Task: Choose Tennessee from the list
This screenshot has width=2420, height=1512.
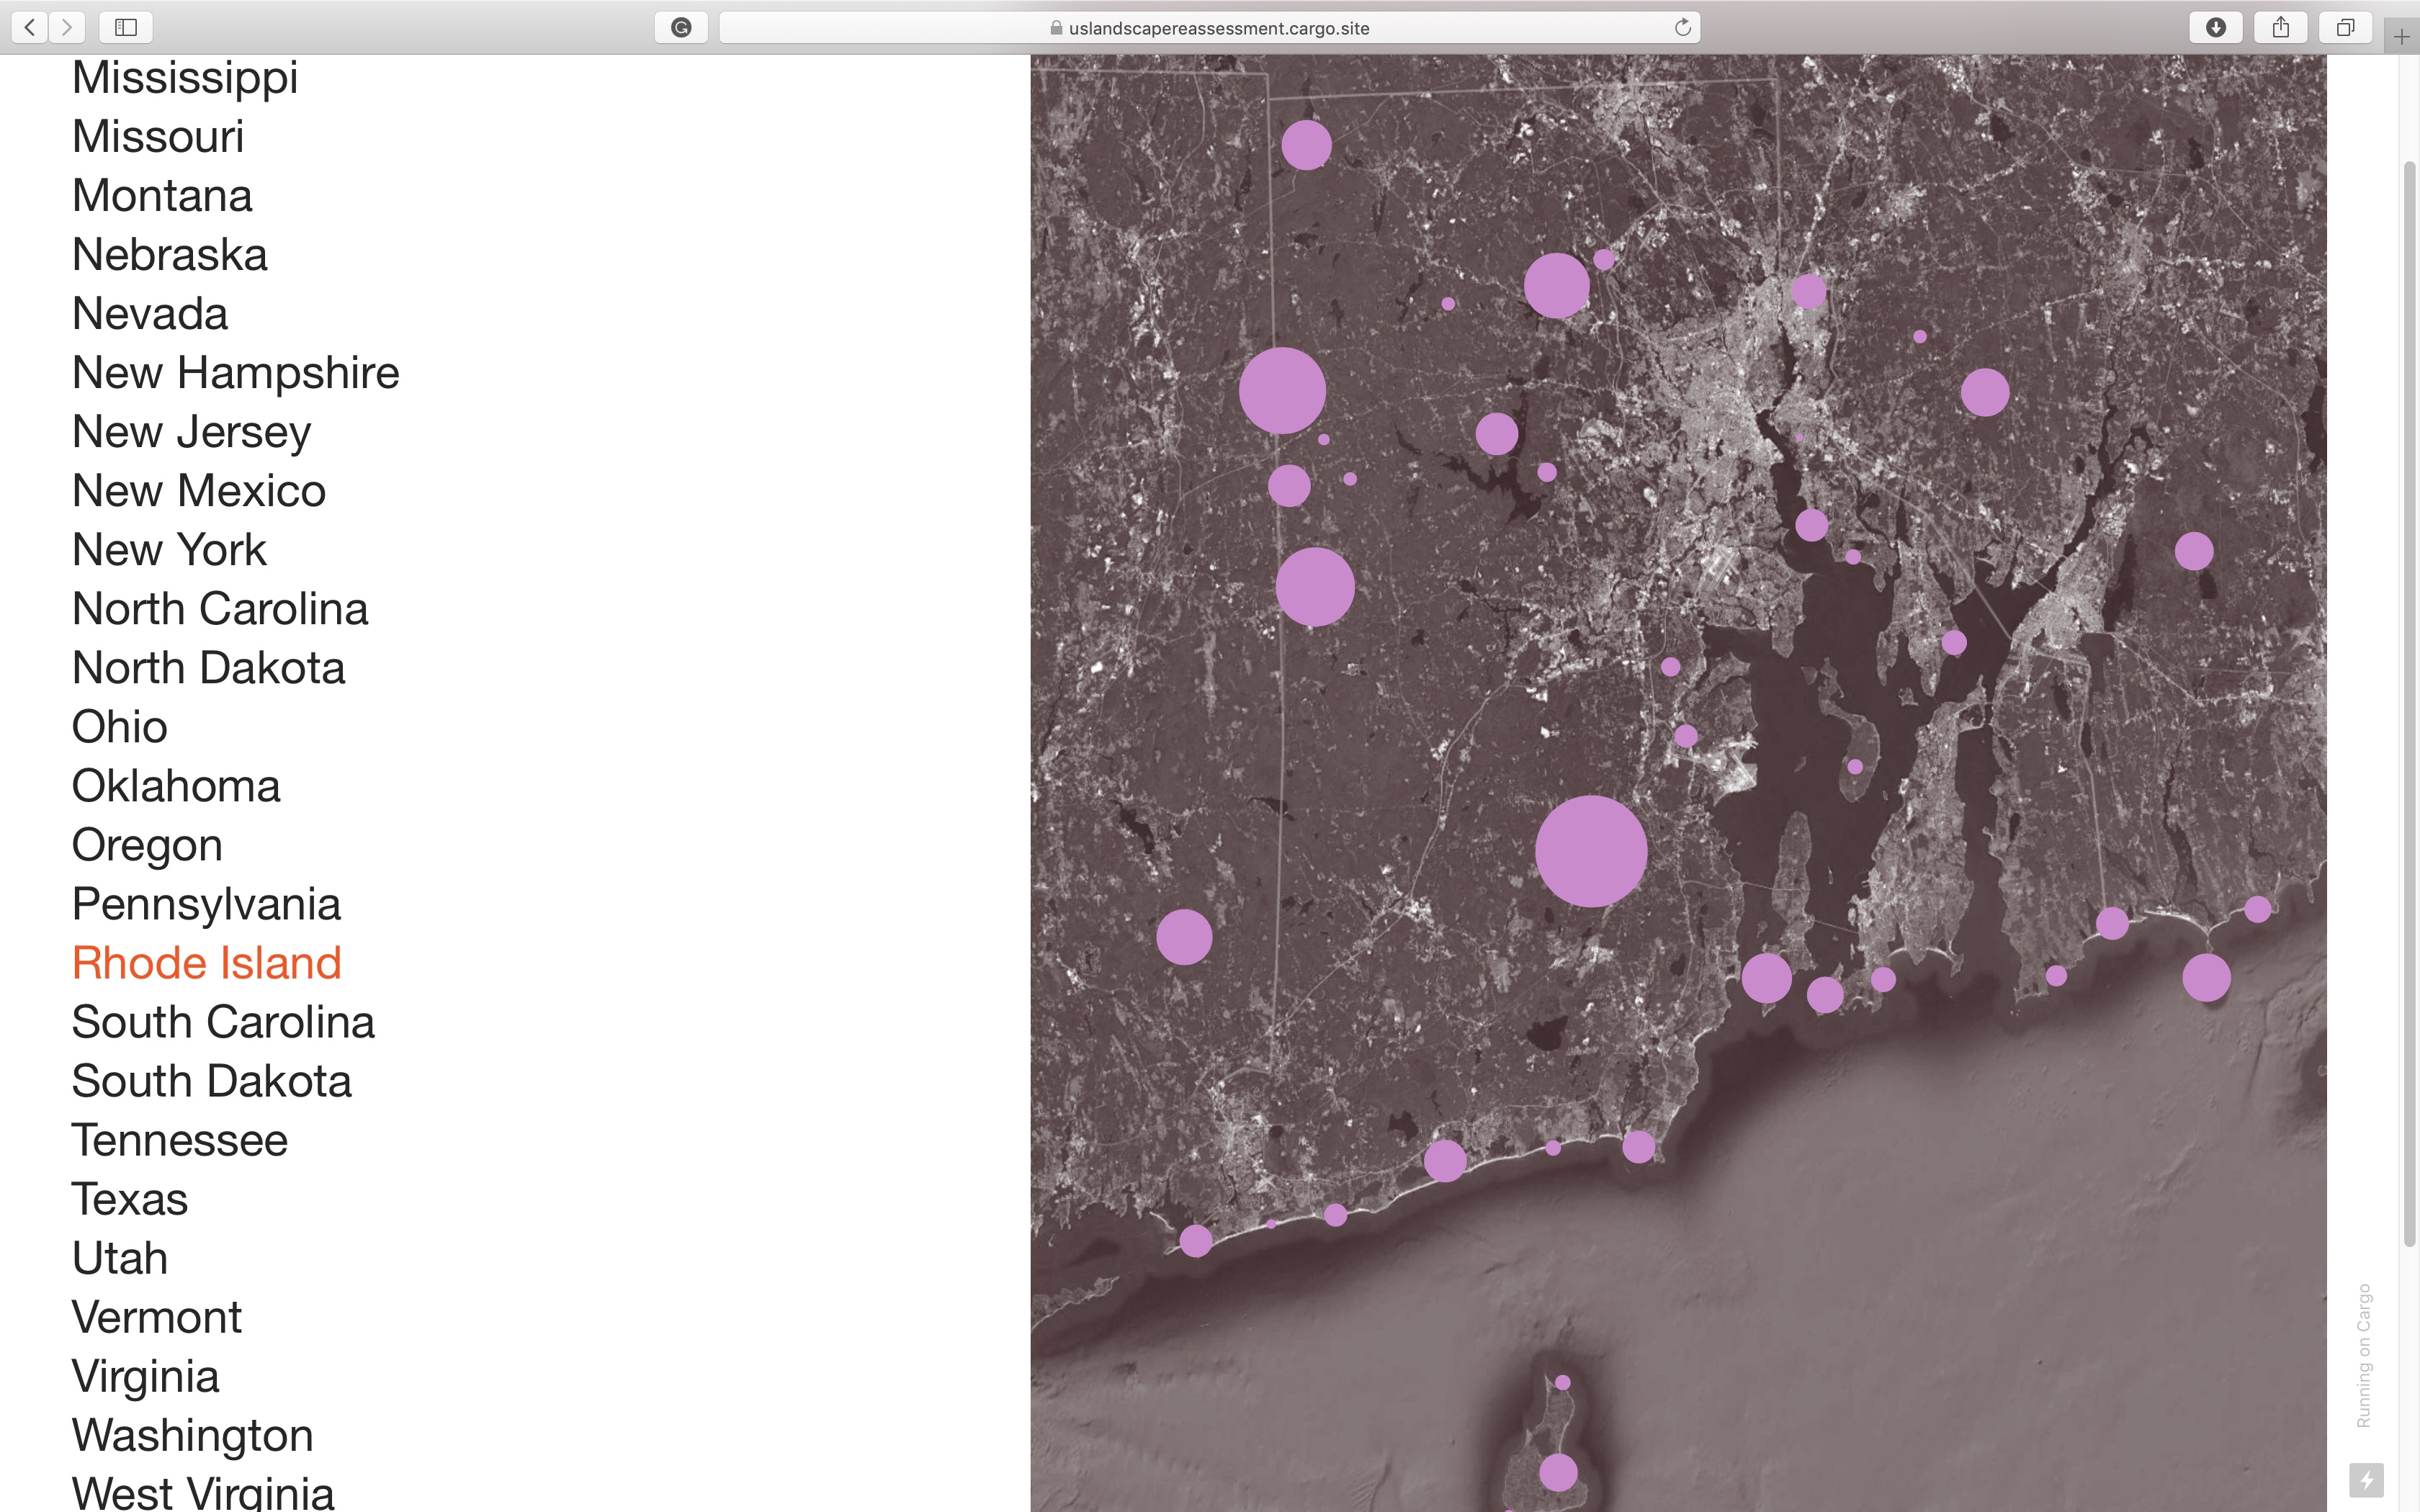Action: [180, 1139]
